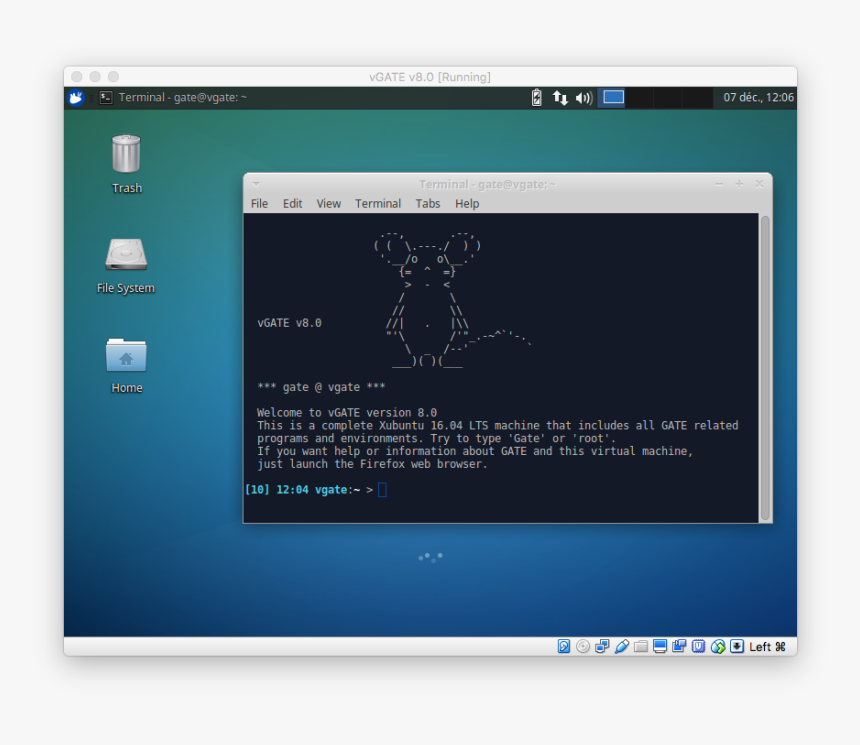860x745 pixels.
Task: Open the terminal window menu arrow
Action: [256, 184]
